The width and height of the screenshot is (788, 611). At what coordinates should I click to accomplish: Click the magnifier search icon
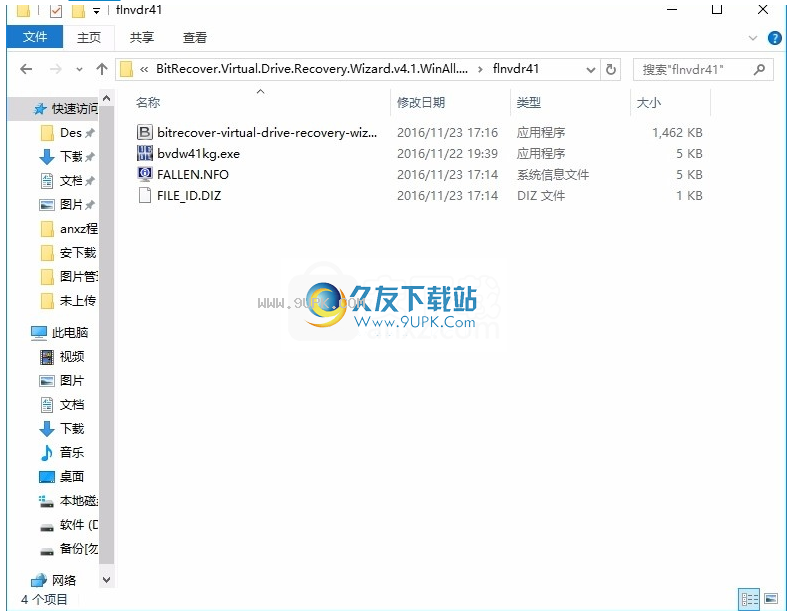coord(759,69)
